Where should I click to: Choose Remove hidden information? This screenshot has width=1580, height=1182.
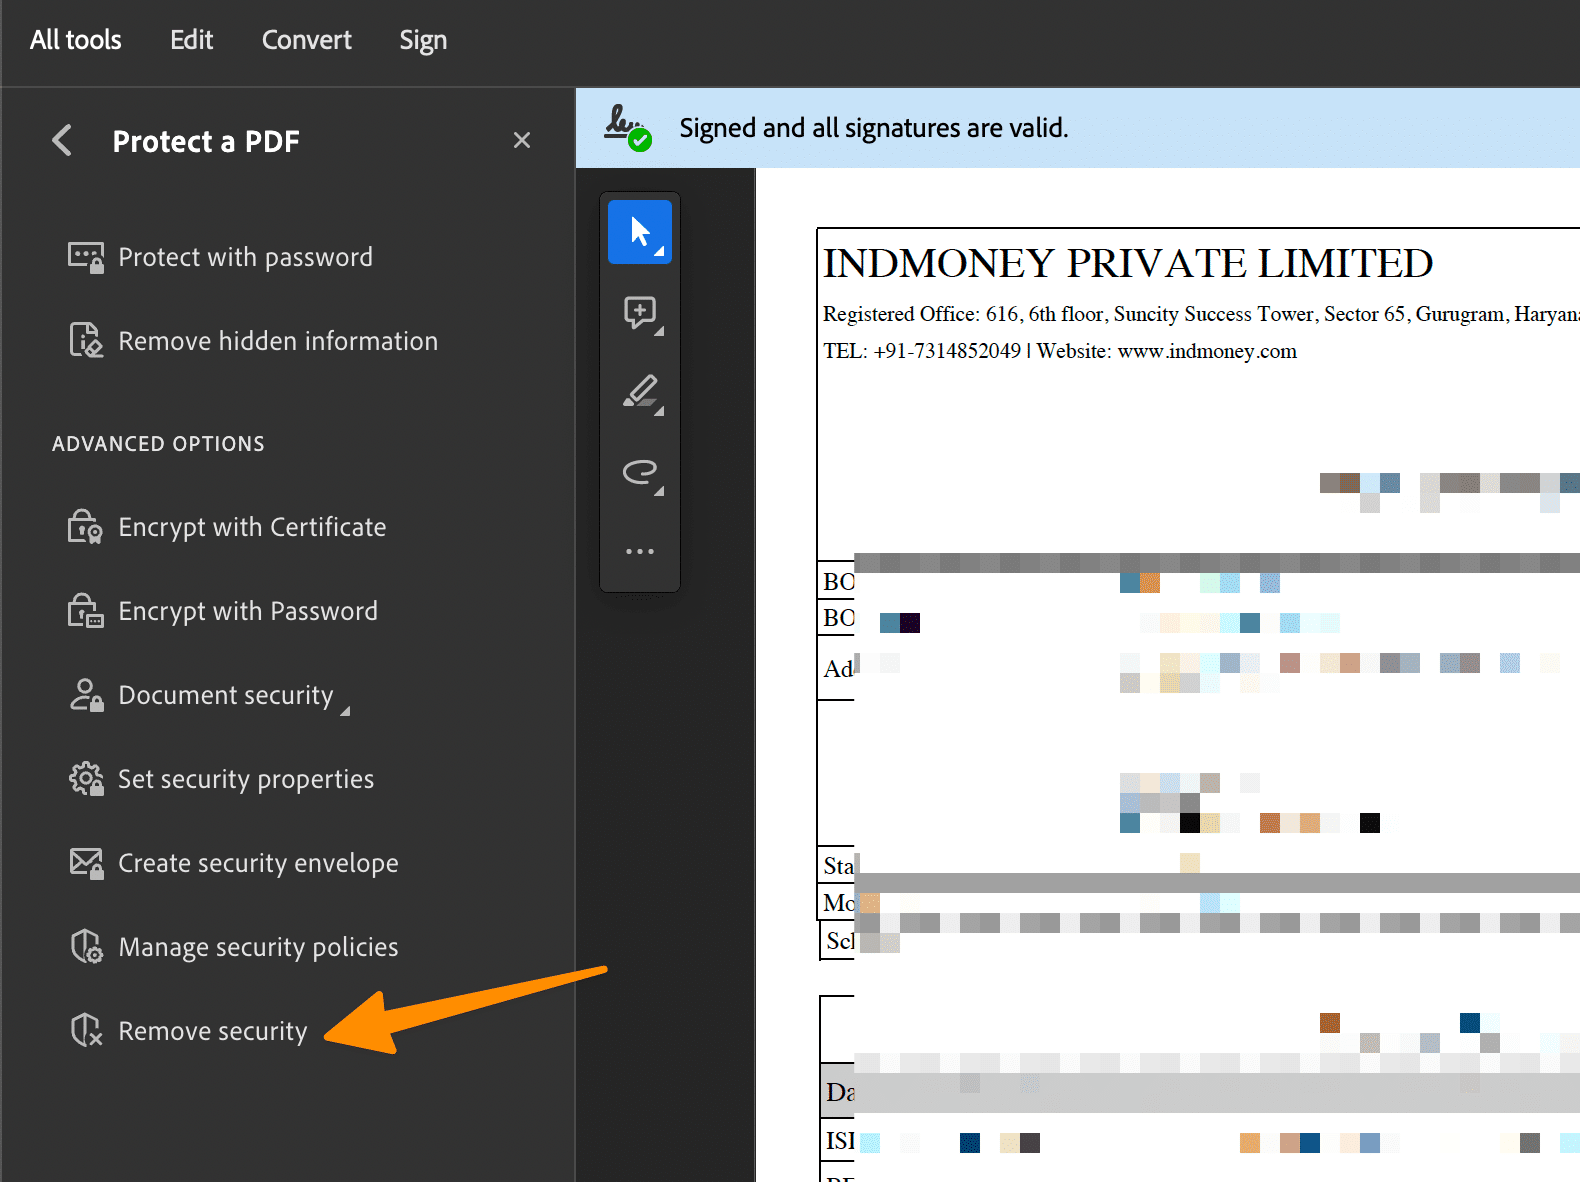(278, 341)
